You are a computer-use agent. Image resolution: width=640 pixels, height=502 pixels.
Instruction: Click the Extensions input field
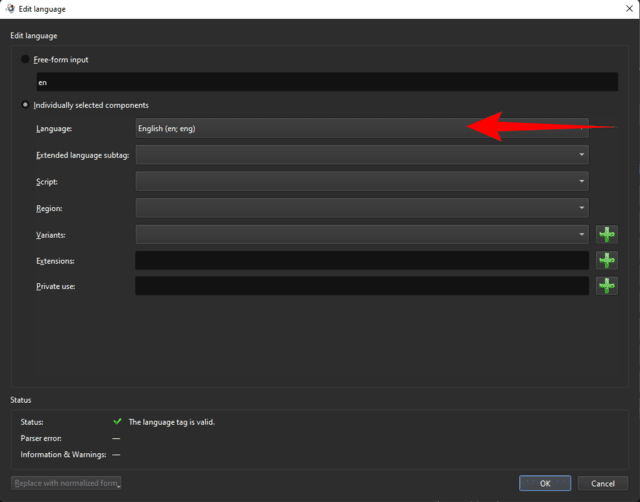pos(362,260)
